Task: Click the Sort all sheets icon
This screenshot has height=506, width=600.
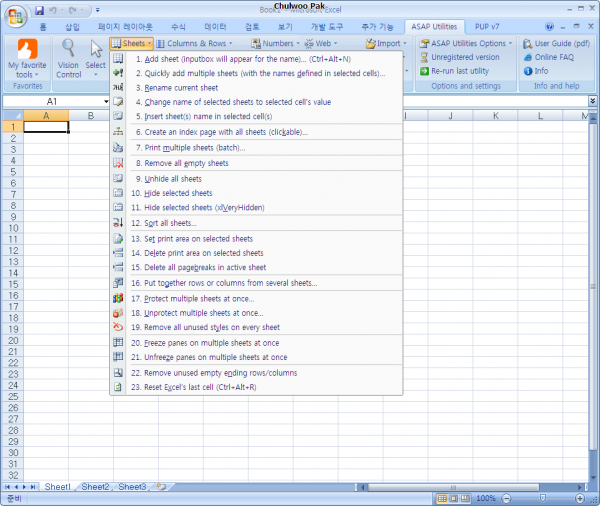Action: (118, 223)
